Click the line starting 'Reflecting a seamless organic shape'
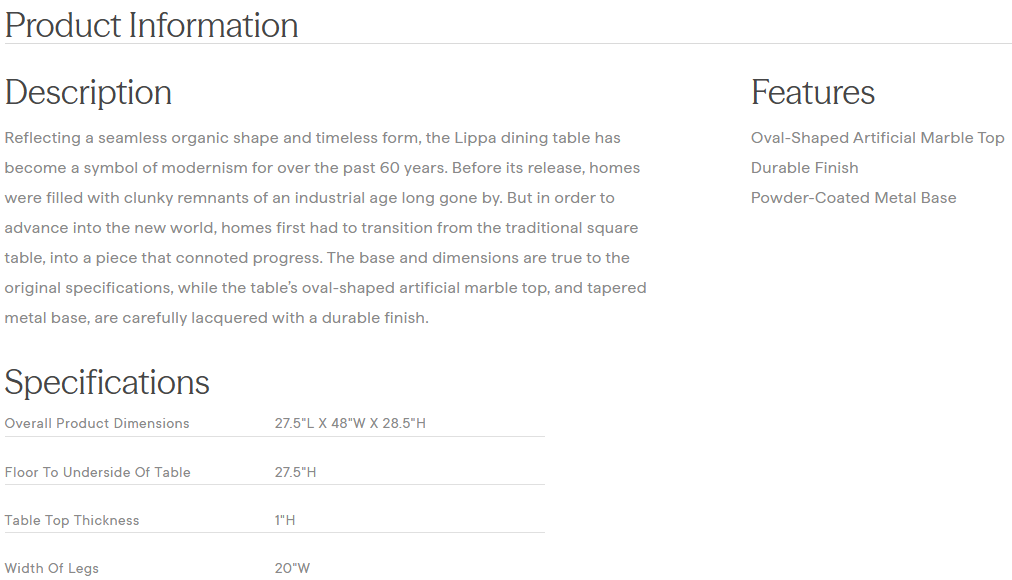The width and height of the screenshot is (1012, 580). click(312, 138)
